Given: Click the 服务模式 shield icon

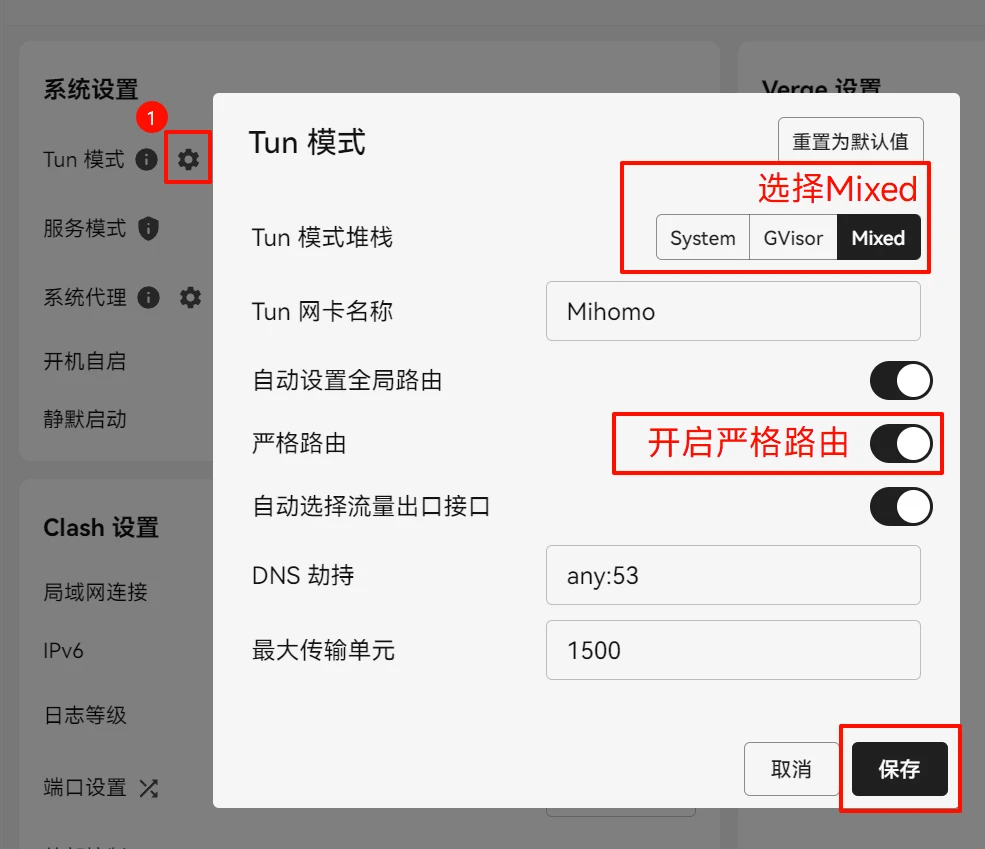Looking at the screenshot, I should pyautogui.click(x=148, y=228).
